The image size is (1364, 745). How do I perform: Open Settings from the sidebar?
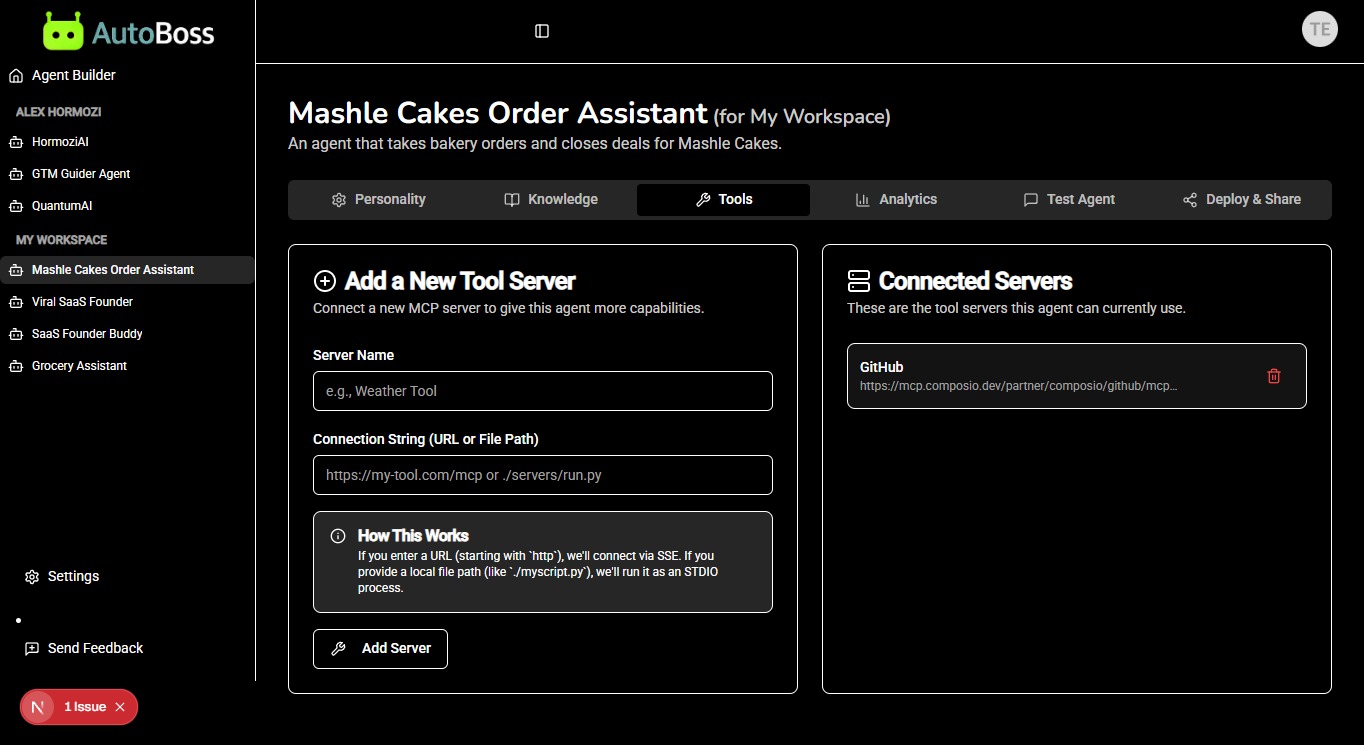tap(73, 576)
